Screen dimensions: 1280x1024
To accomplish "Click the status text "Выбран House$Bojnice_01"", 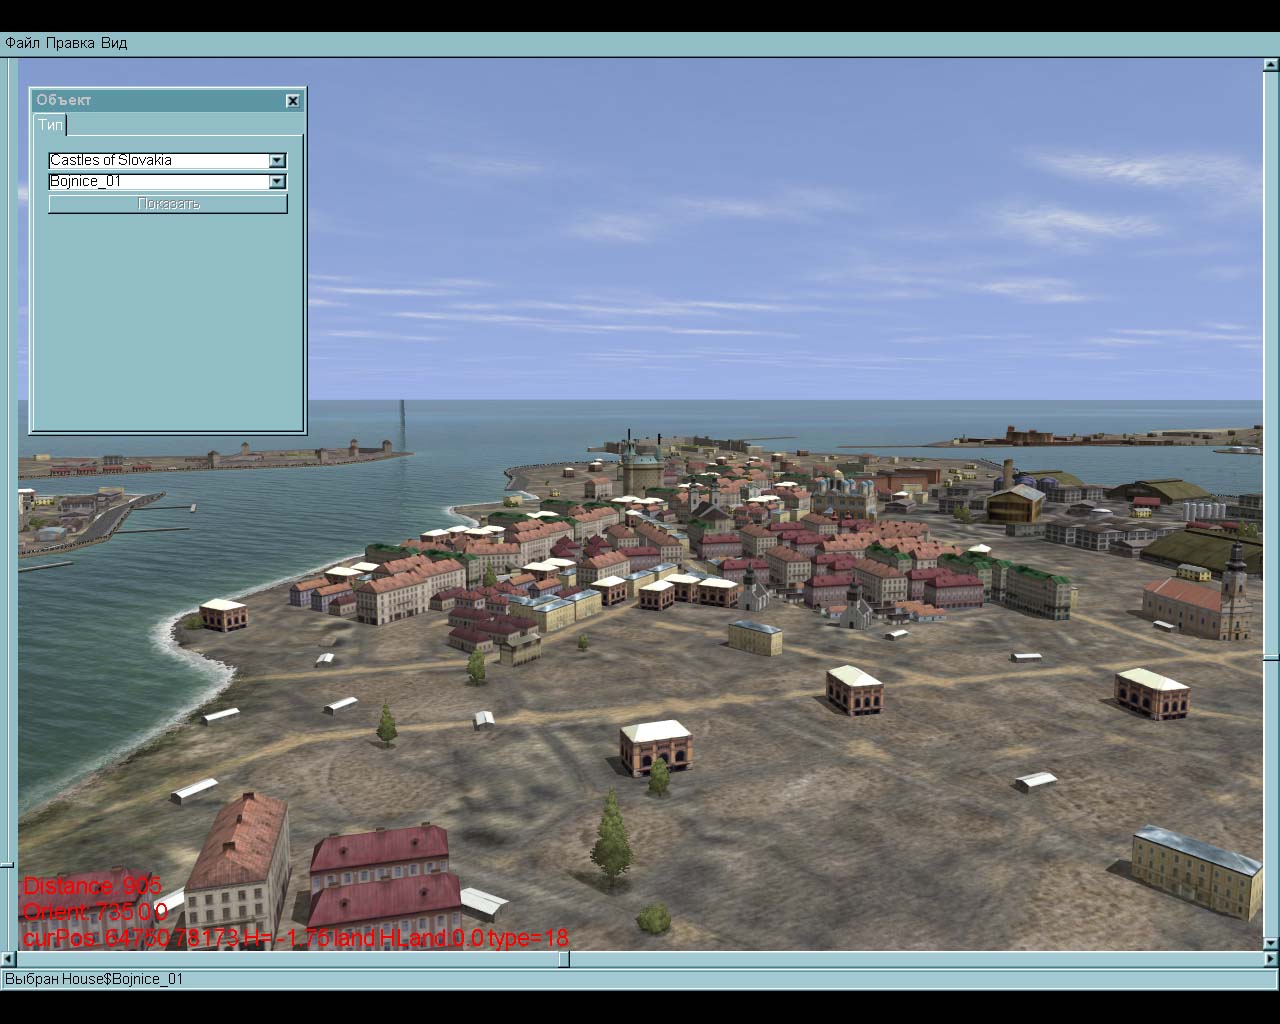I will point(94,979).
